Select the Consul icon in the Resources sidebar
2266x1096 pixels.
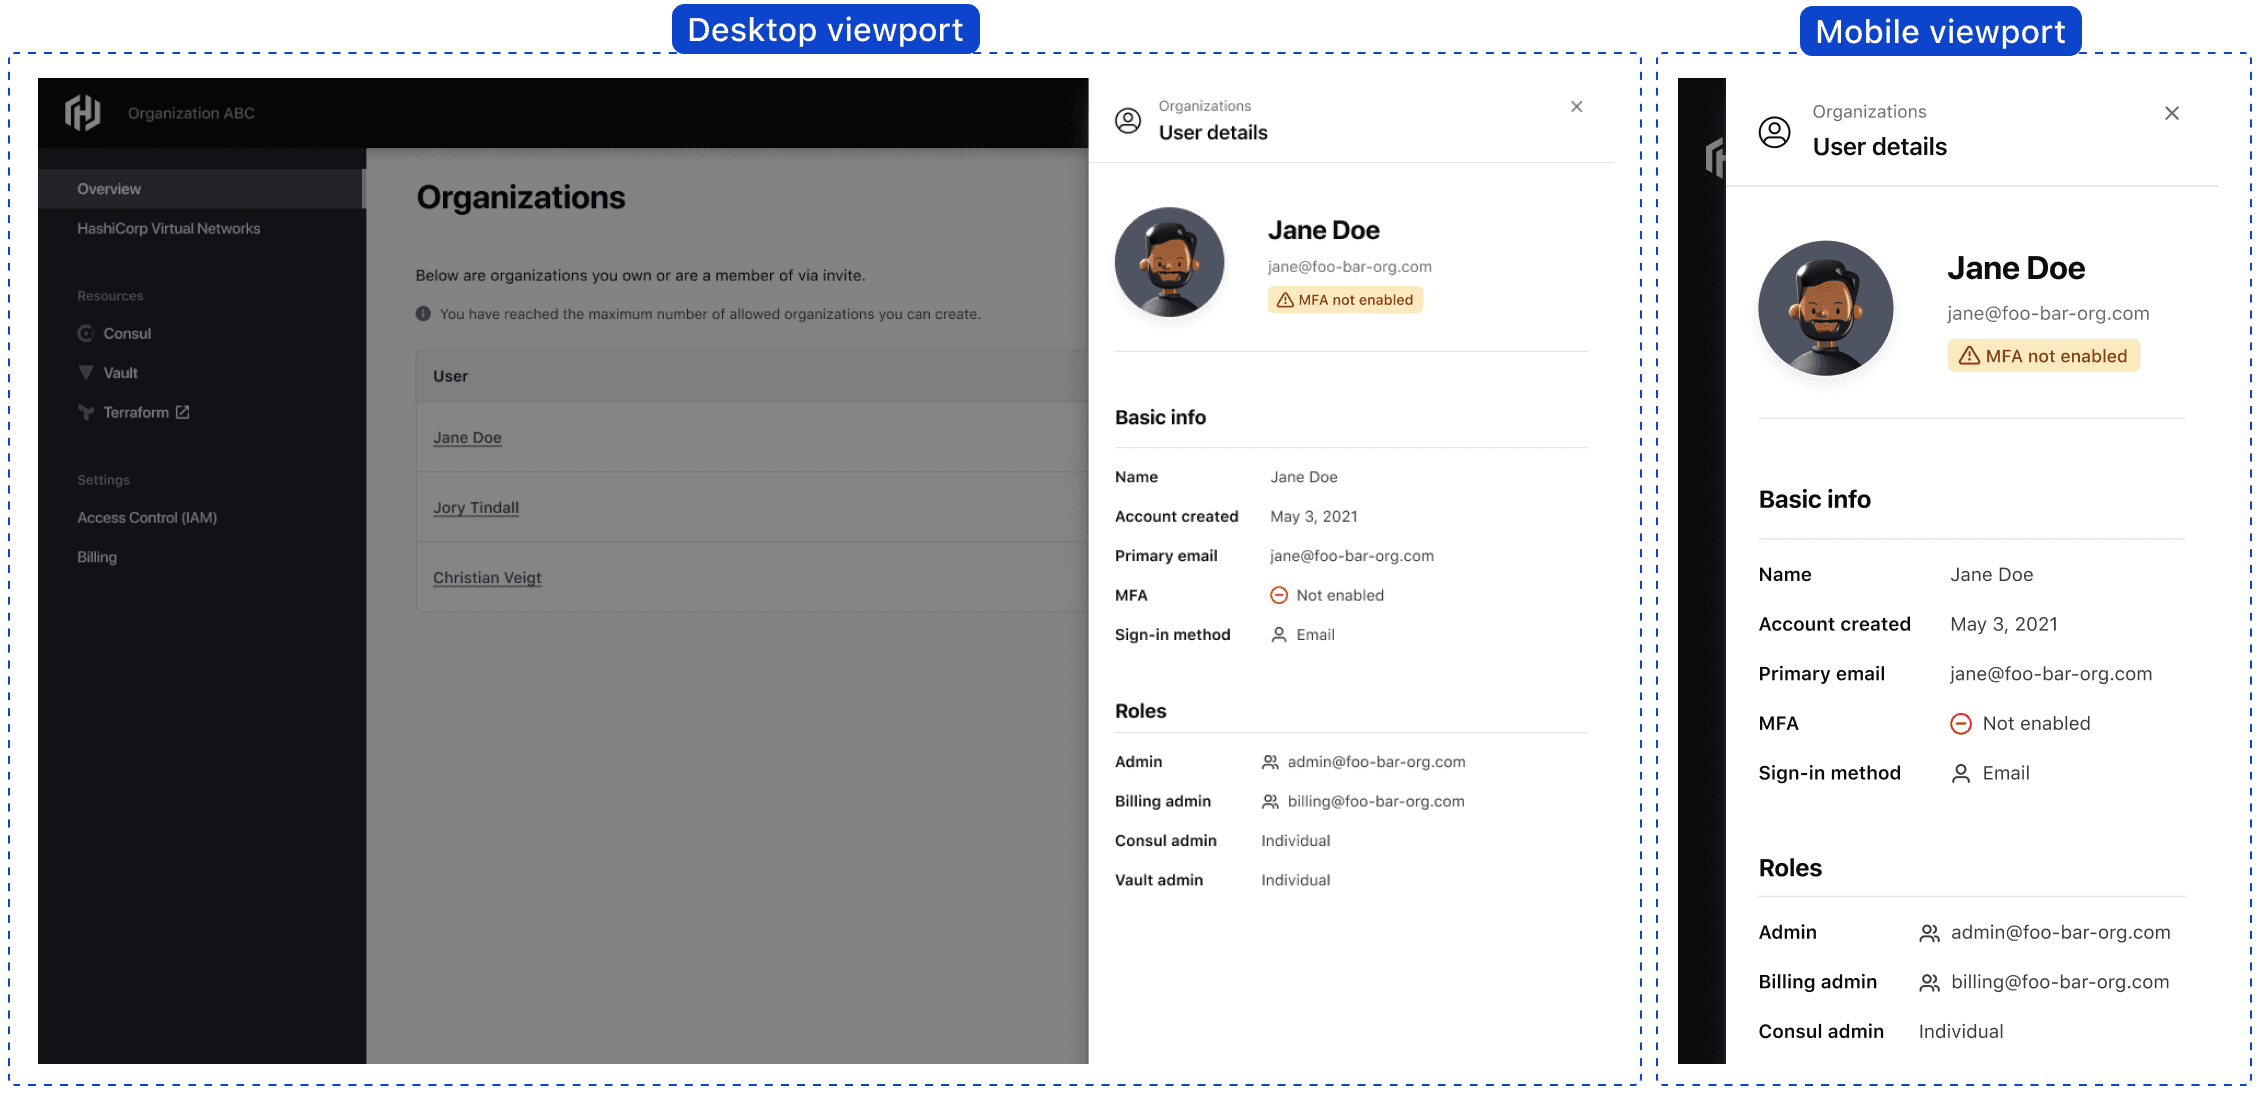[x=87, y=333]
